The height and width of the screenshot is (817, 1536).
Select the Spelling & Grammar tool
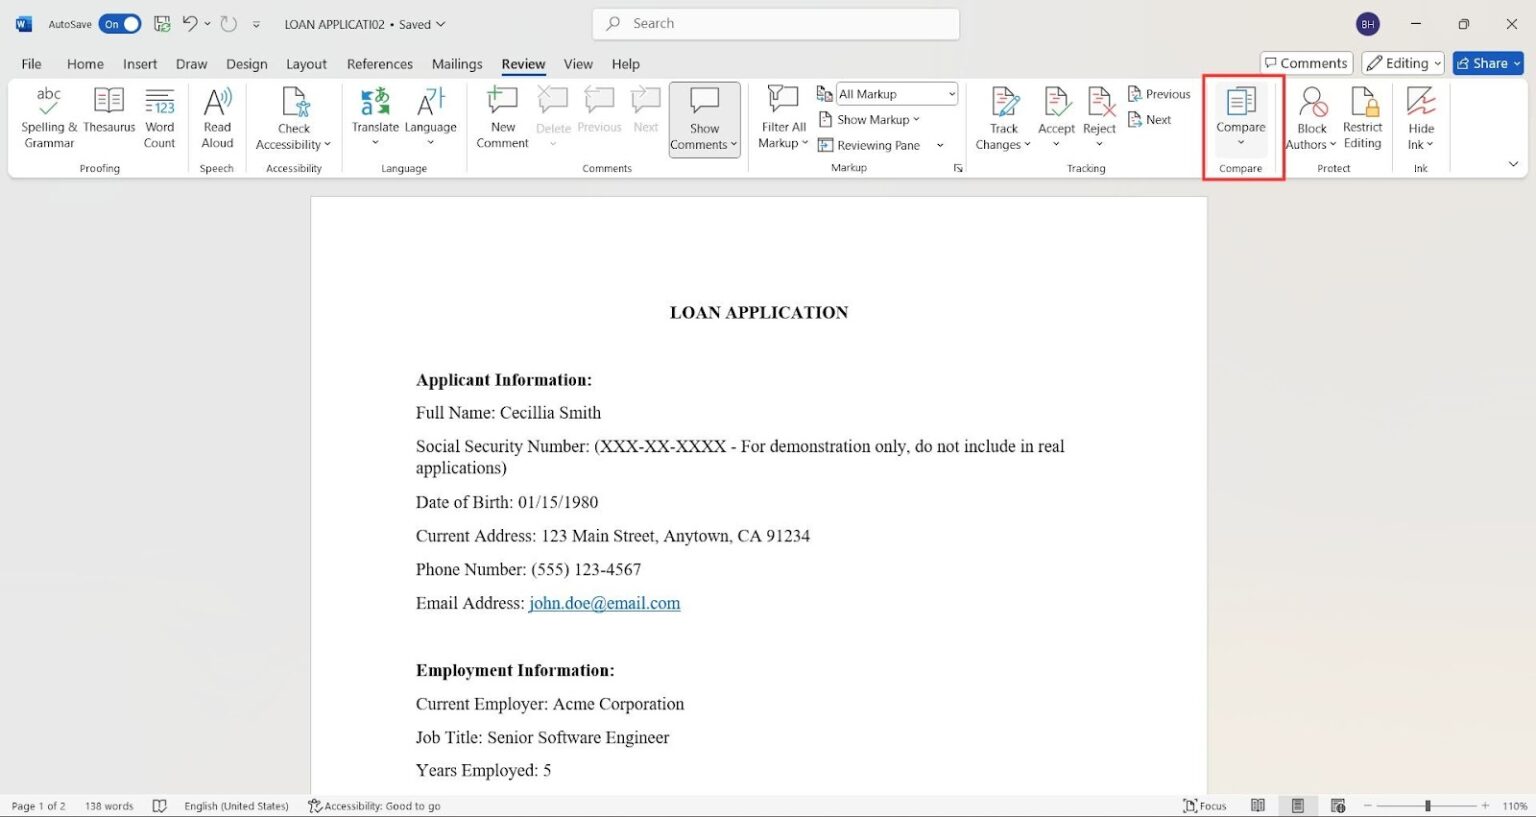click(48, 117)
